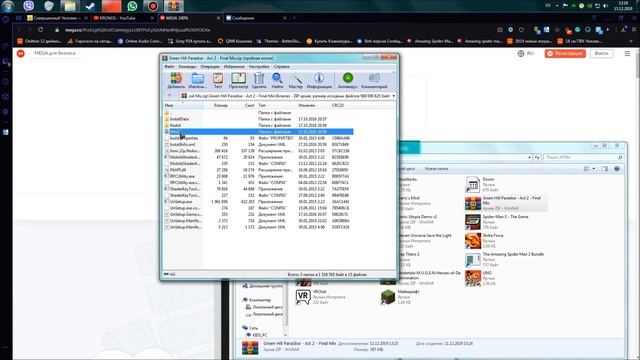Image resolution: width=640 pixels, height=360 pixels.
Task: Open the Команды menu in WinRAR
Action: pyautogui.click(x=187, y=67)
